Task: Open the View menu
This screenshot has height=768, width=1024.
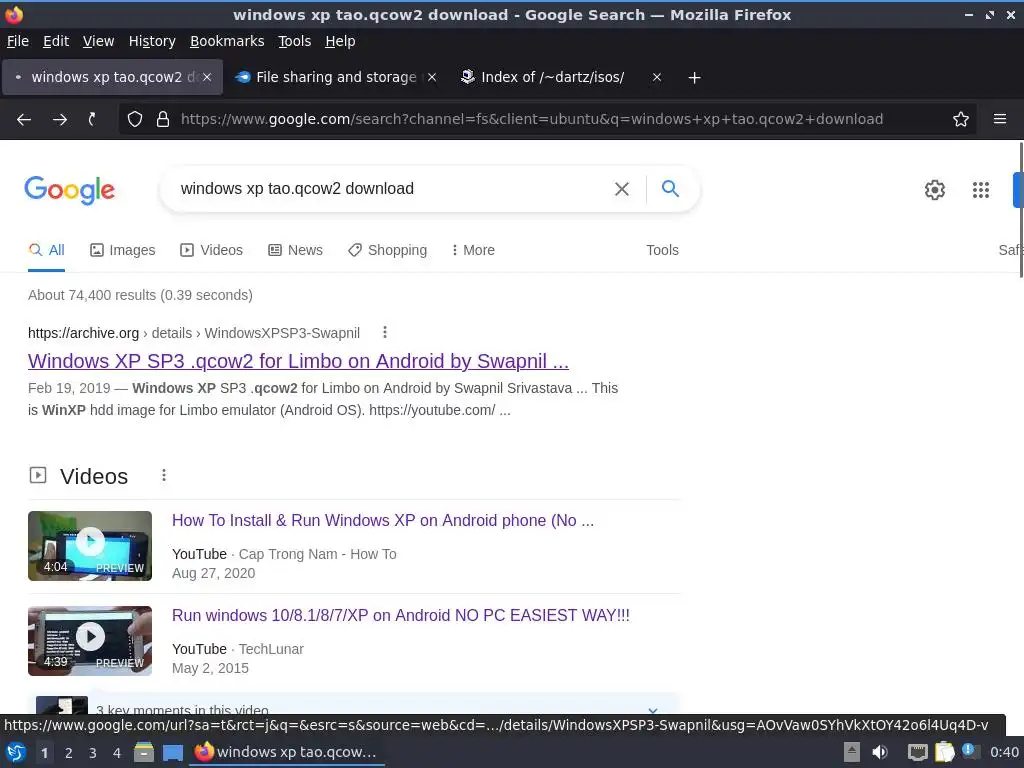Action: (x=98, y=41)
